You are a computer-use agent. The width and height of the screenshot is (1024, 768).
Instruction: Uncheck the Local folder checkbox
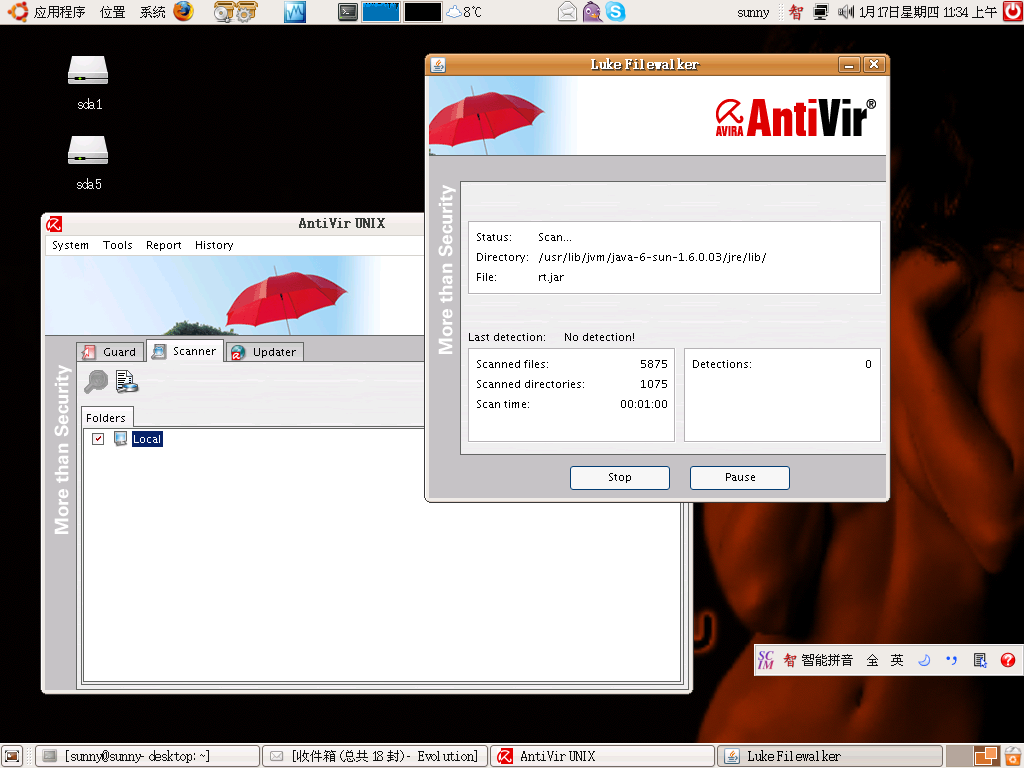(x=98, y=439)
